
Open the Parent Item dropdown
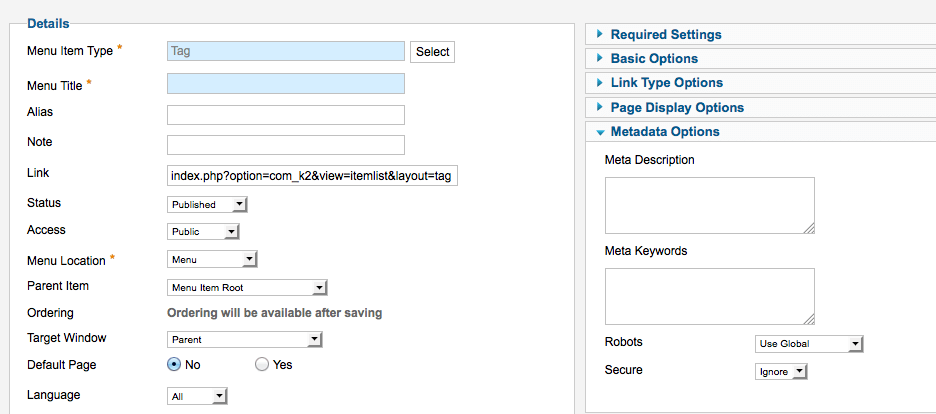click(x=247, y=288)
